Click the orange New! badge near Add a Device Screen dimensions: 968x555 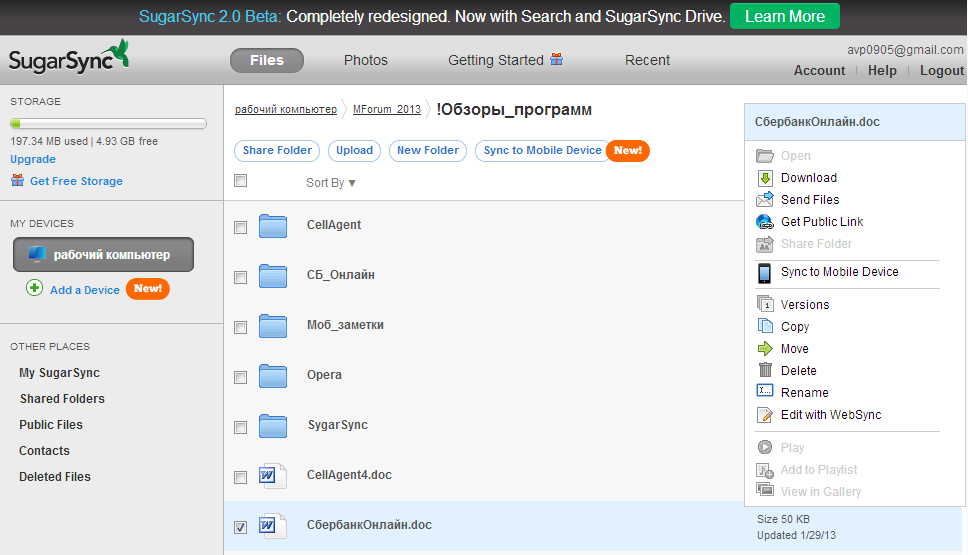click(x=148, y=289)
